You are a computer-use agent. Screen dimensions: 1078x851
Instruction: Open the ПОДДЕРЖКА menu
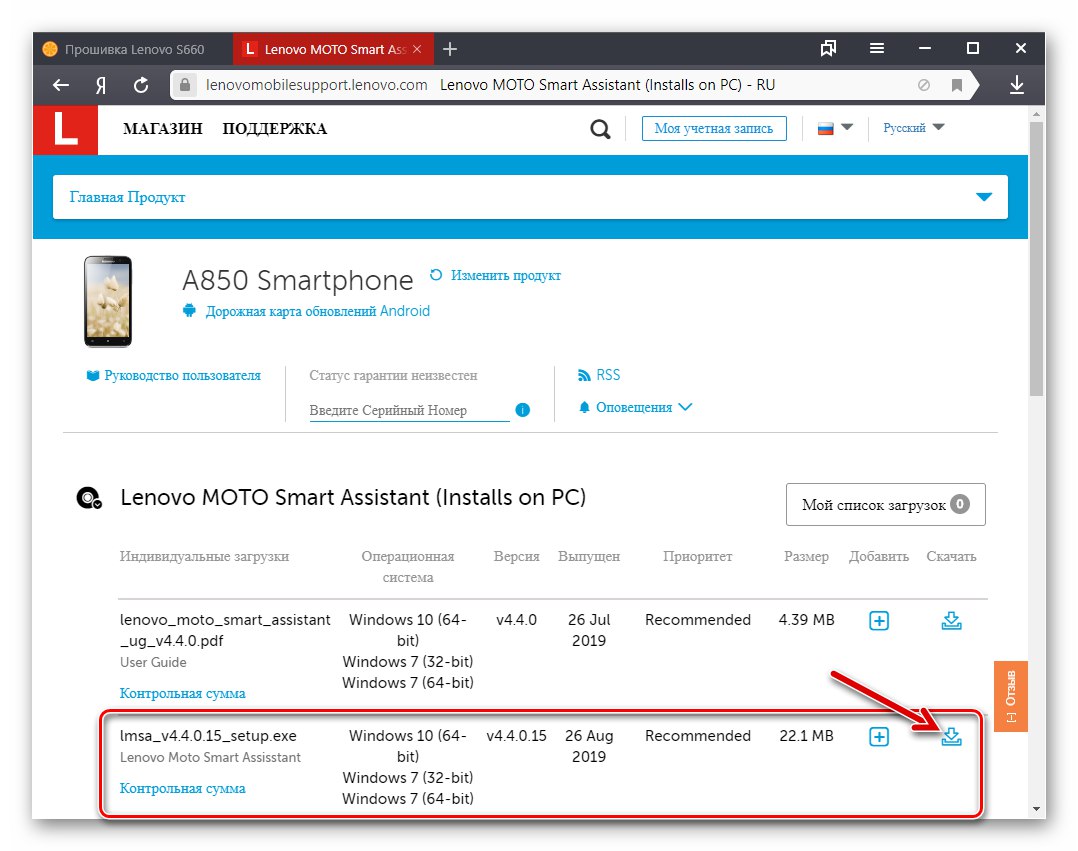point(274,129)
